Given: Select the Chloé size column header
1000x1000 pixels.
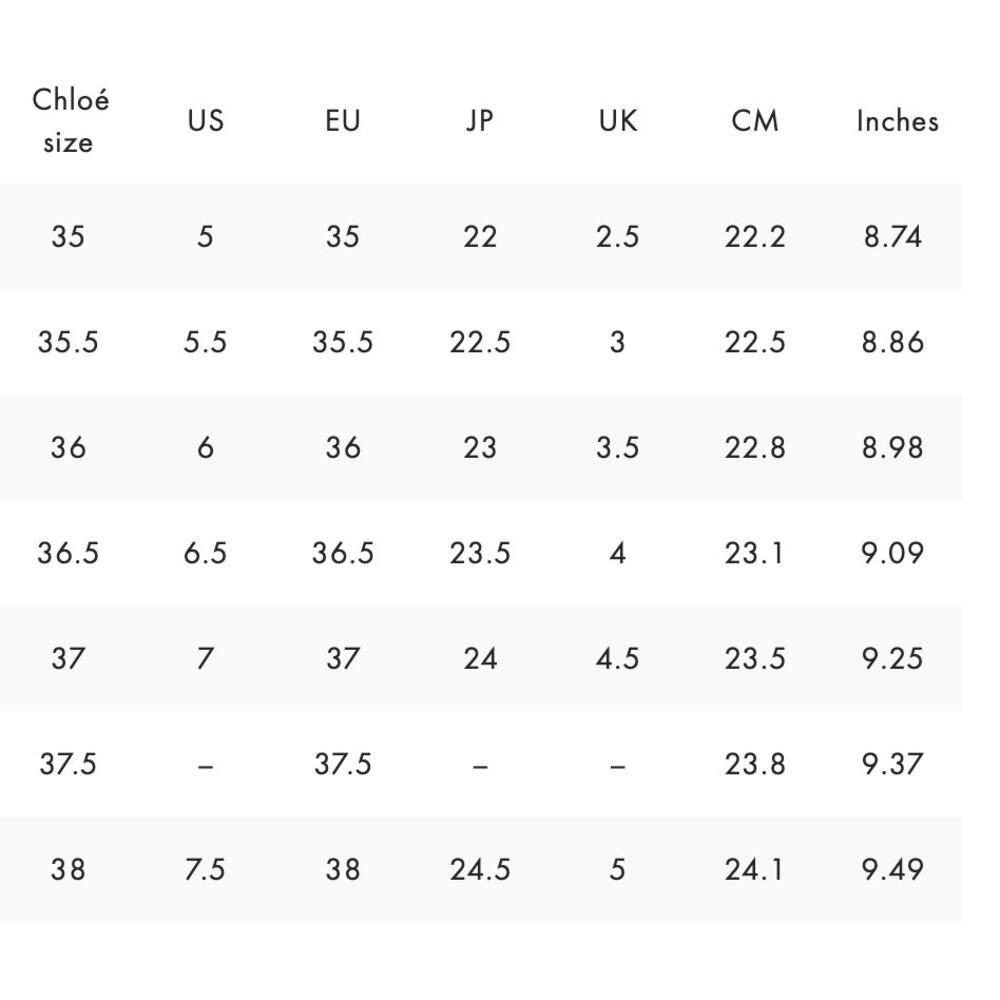Looking at the screenshot, I should (x=70, y=121).
